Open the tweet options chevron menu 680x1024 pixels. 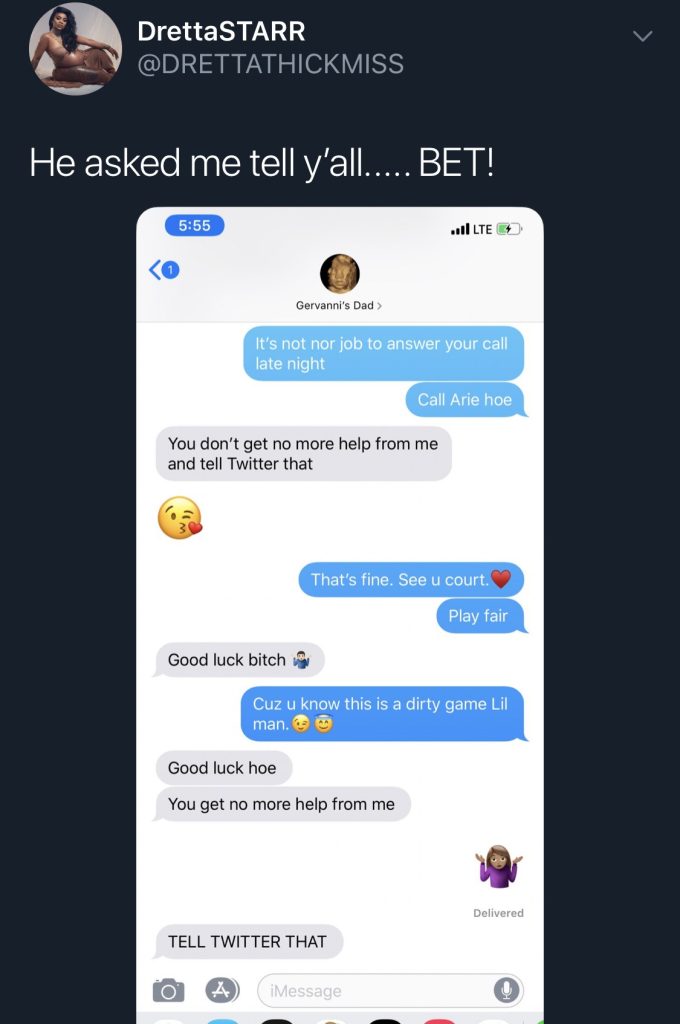click(643, 36)
